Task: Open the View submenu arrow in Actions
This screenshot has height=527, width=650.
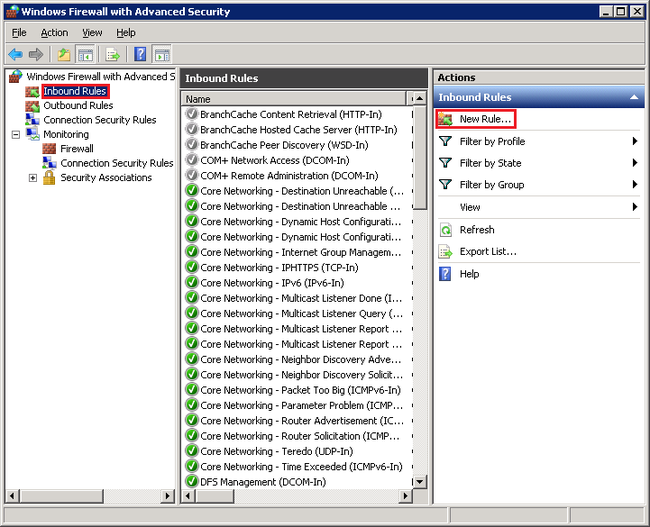Action: coord(635,207)
